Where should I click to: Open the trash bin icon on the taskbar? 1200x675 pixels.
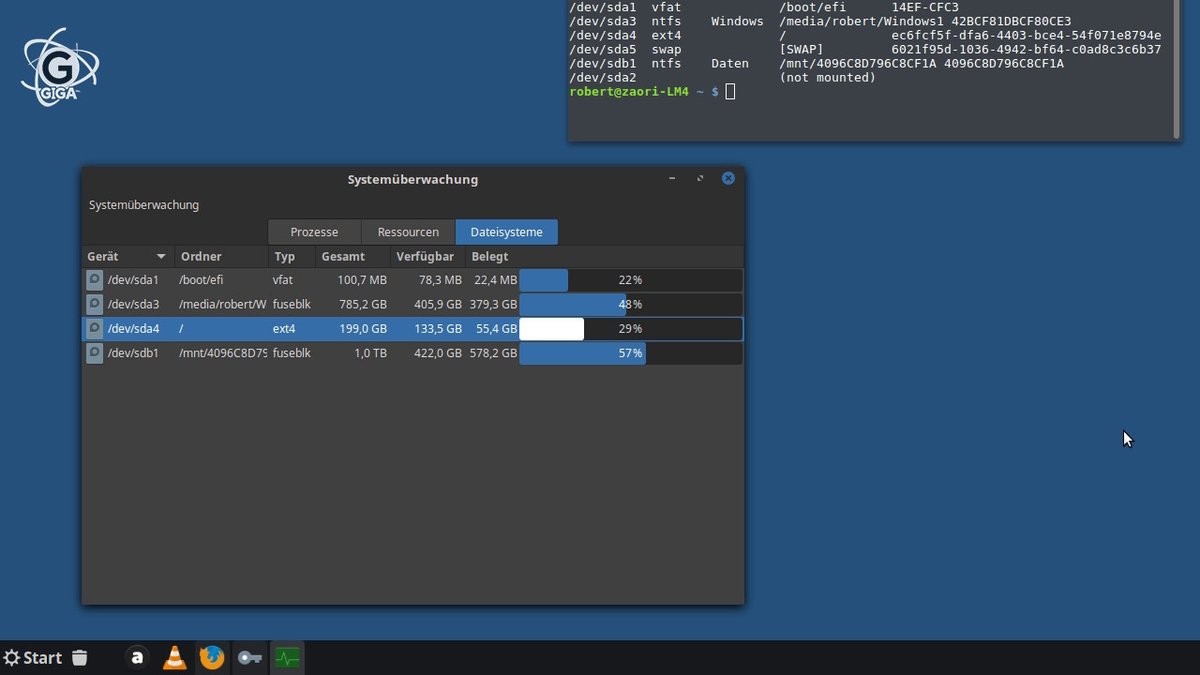point(78,657)
